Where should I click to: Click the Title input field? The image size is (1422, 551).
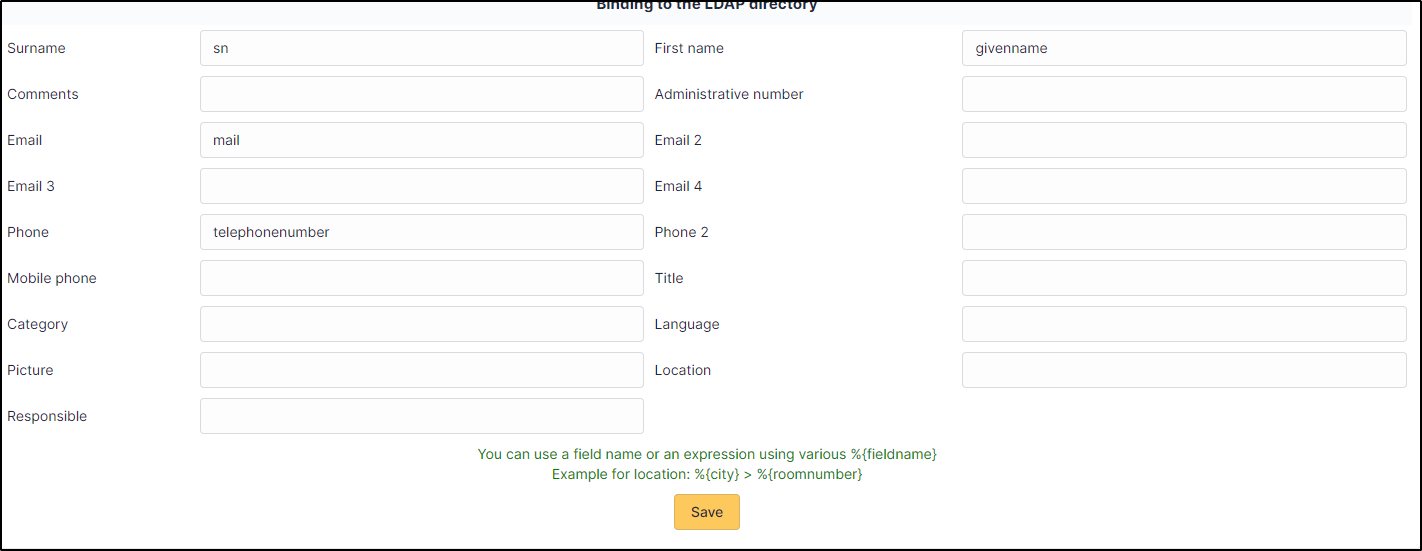point(1184,278)
